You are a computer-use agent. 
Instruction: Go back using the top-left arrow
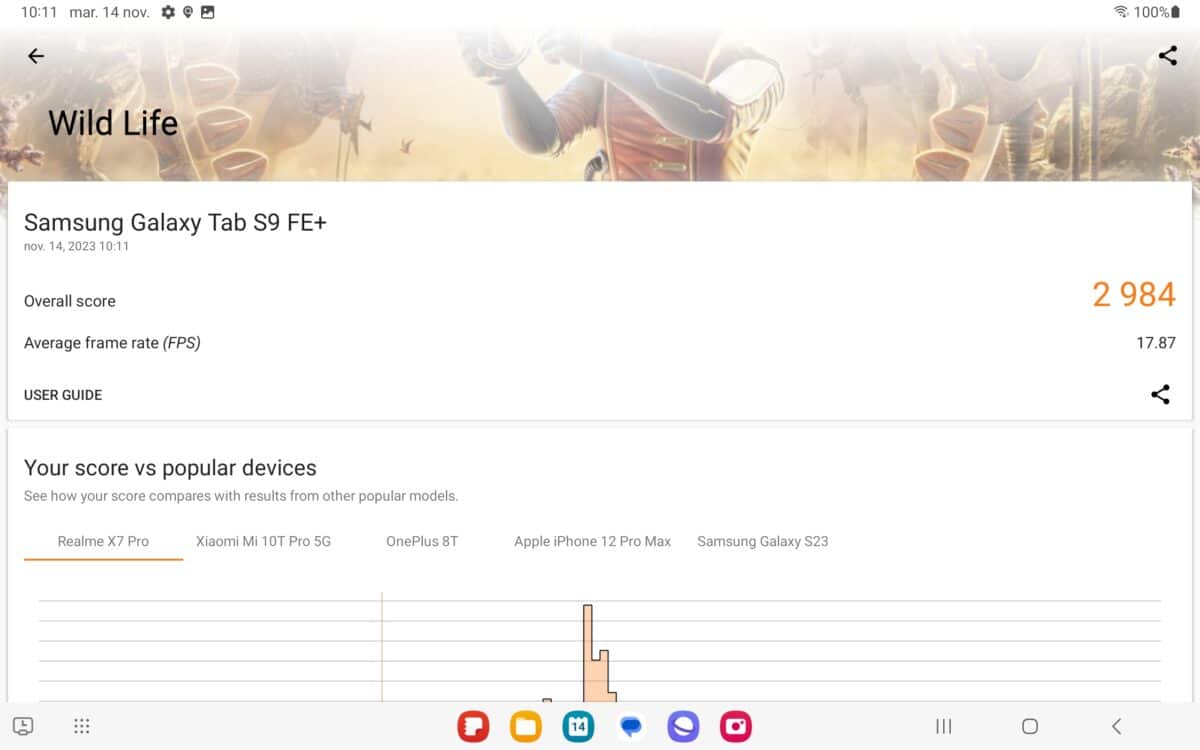36,56
